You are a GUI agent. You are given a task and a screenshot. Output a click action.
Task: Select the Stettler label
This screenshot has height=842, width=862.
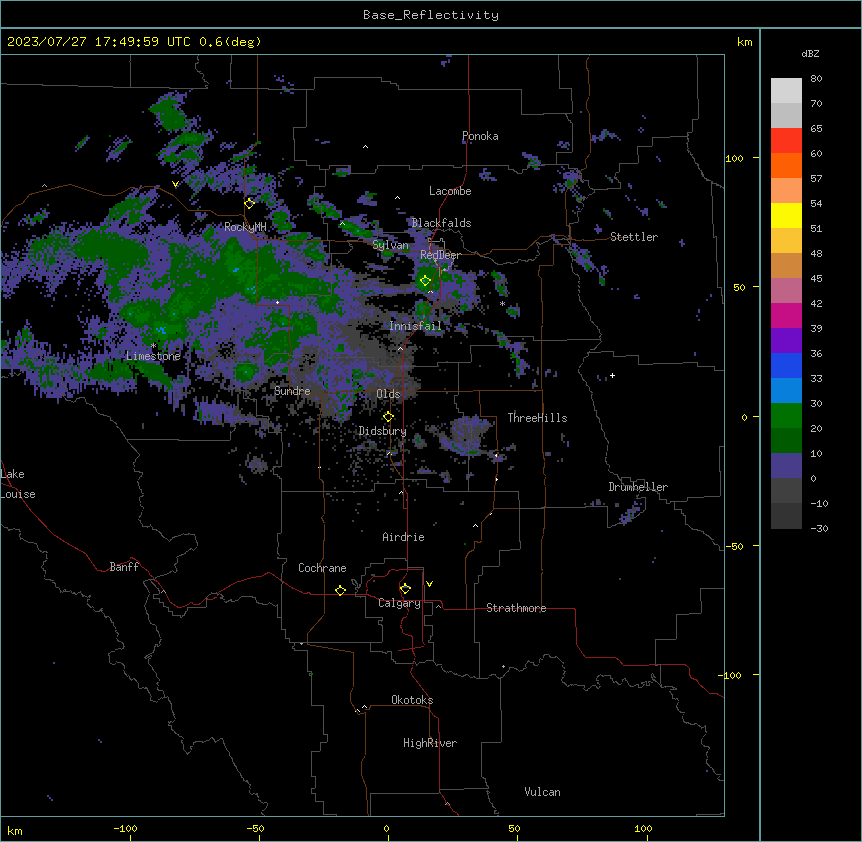point(634,237)
